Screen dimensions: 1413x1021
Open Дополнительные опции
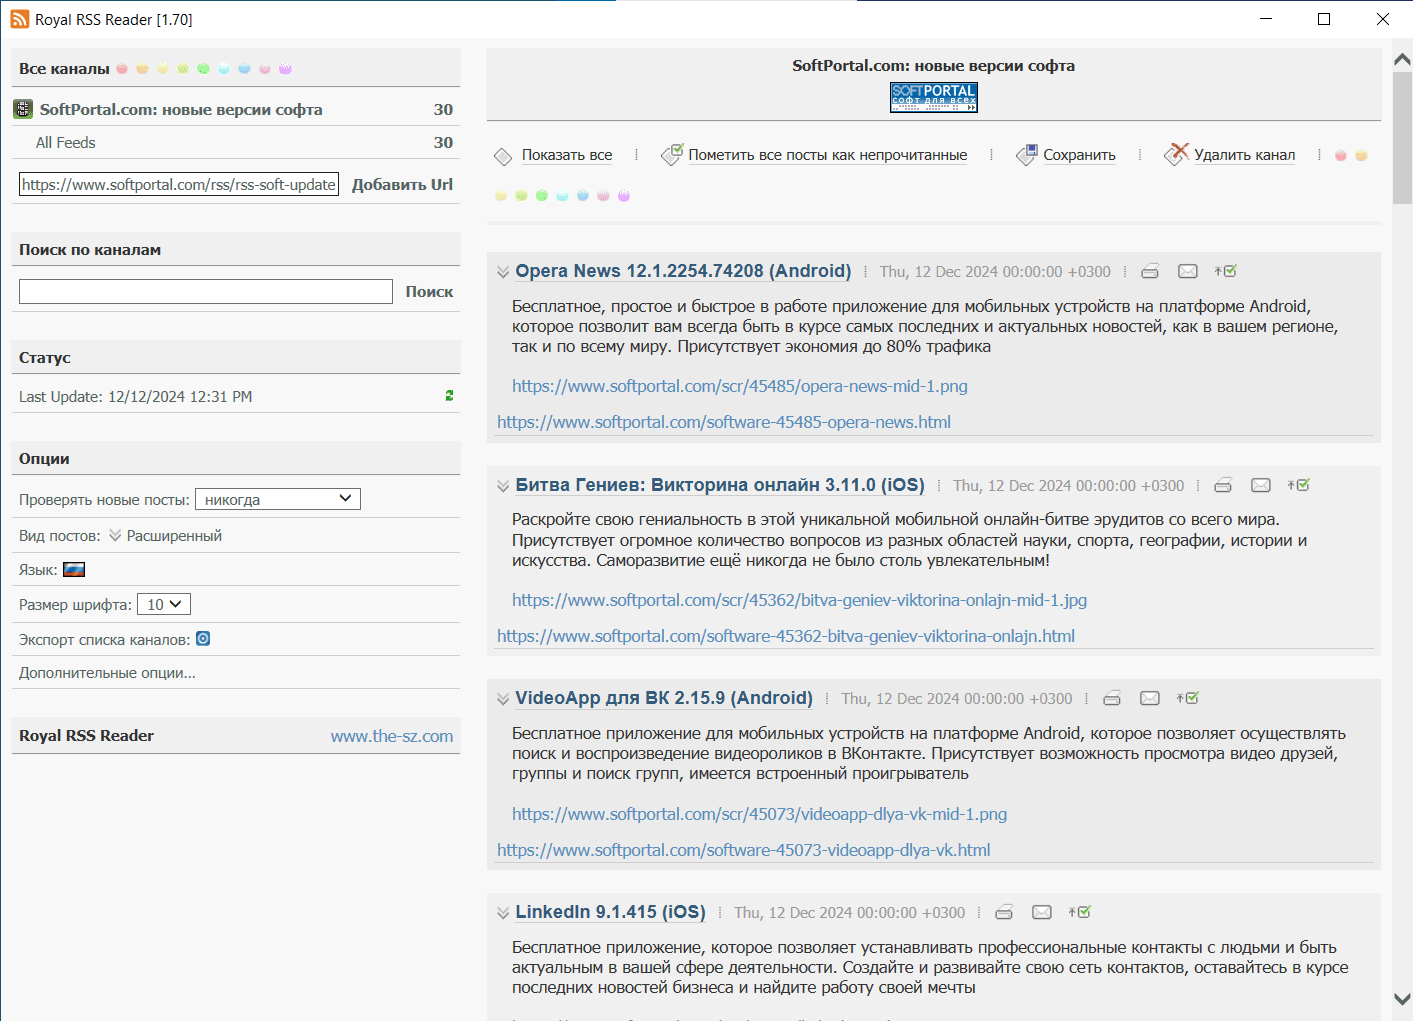107,673
